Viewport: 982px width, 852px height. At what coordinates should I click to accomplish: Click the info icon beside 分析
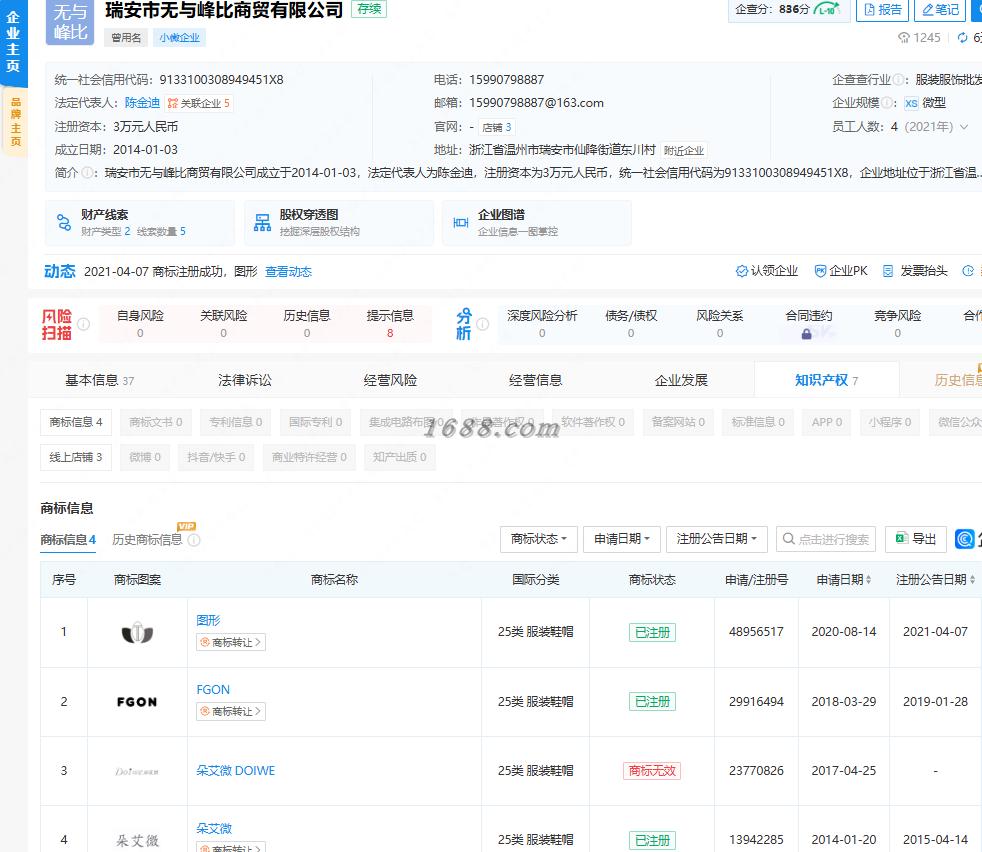(482, 324)
